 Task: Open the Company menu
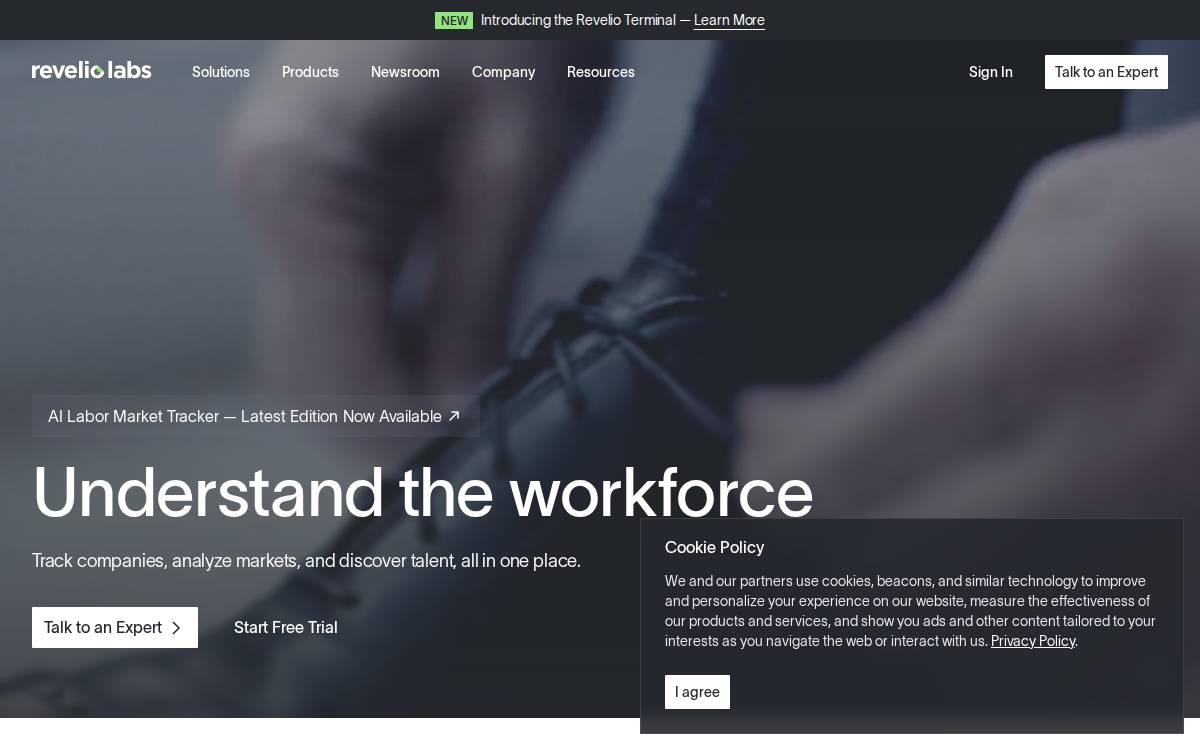click(x=503, y=72)
